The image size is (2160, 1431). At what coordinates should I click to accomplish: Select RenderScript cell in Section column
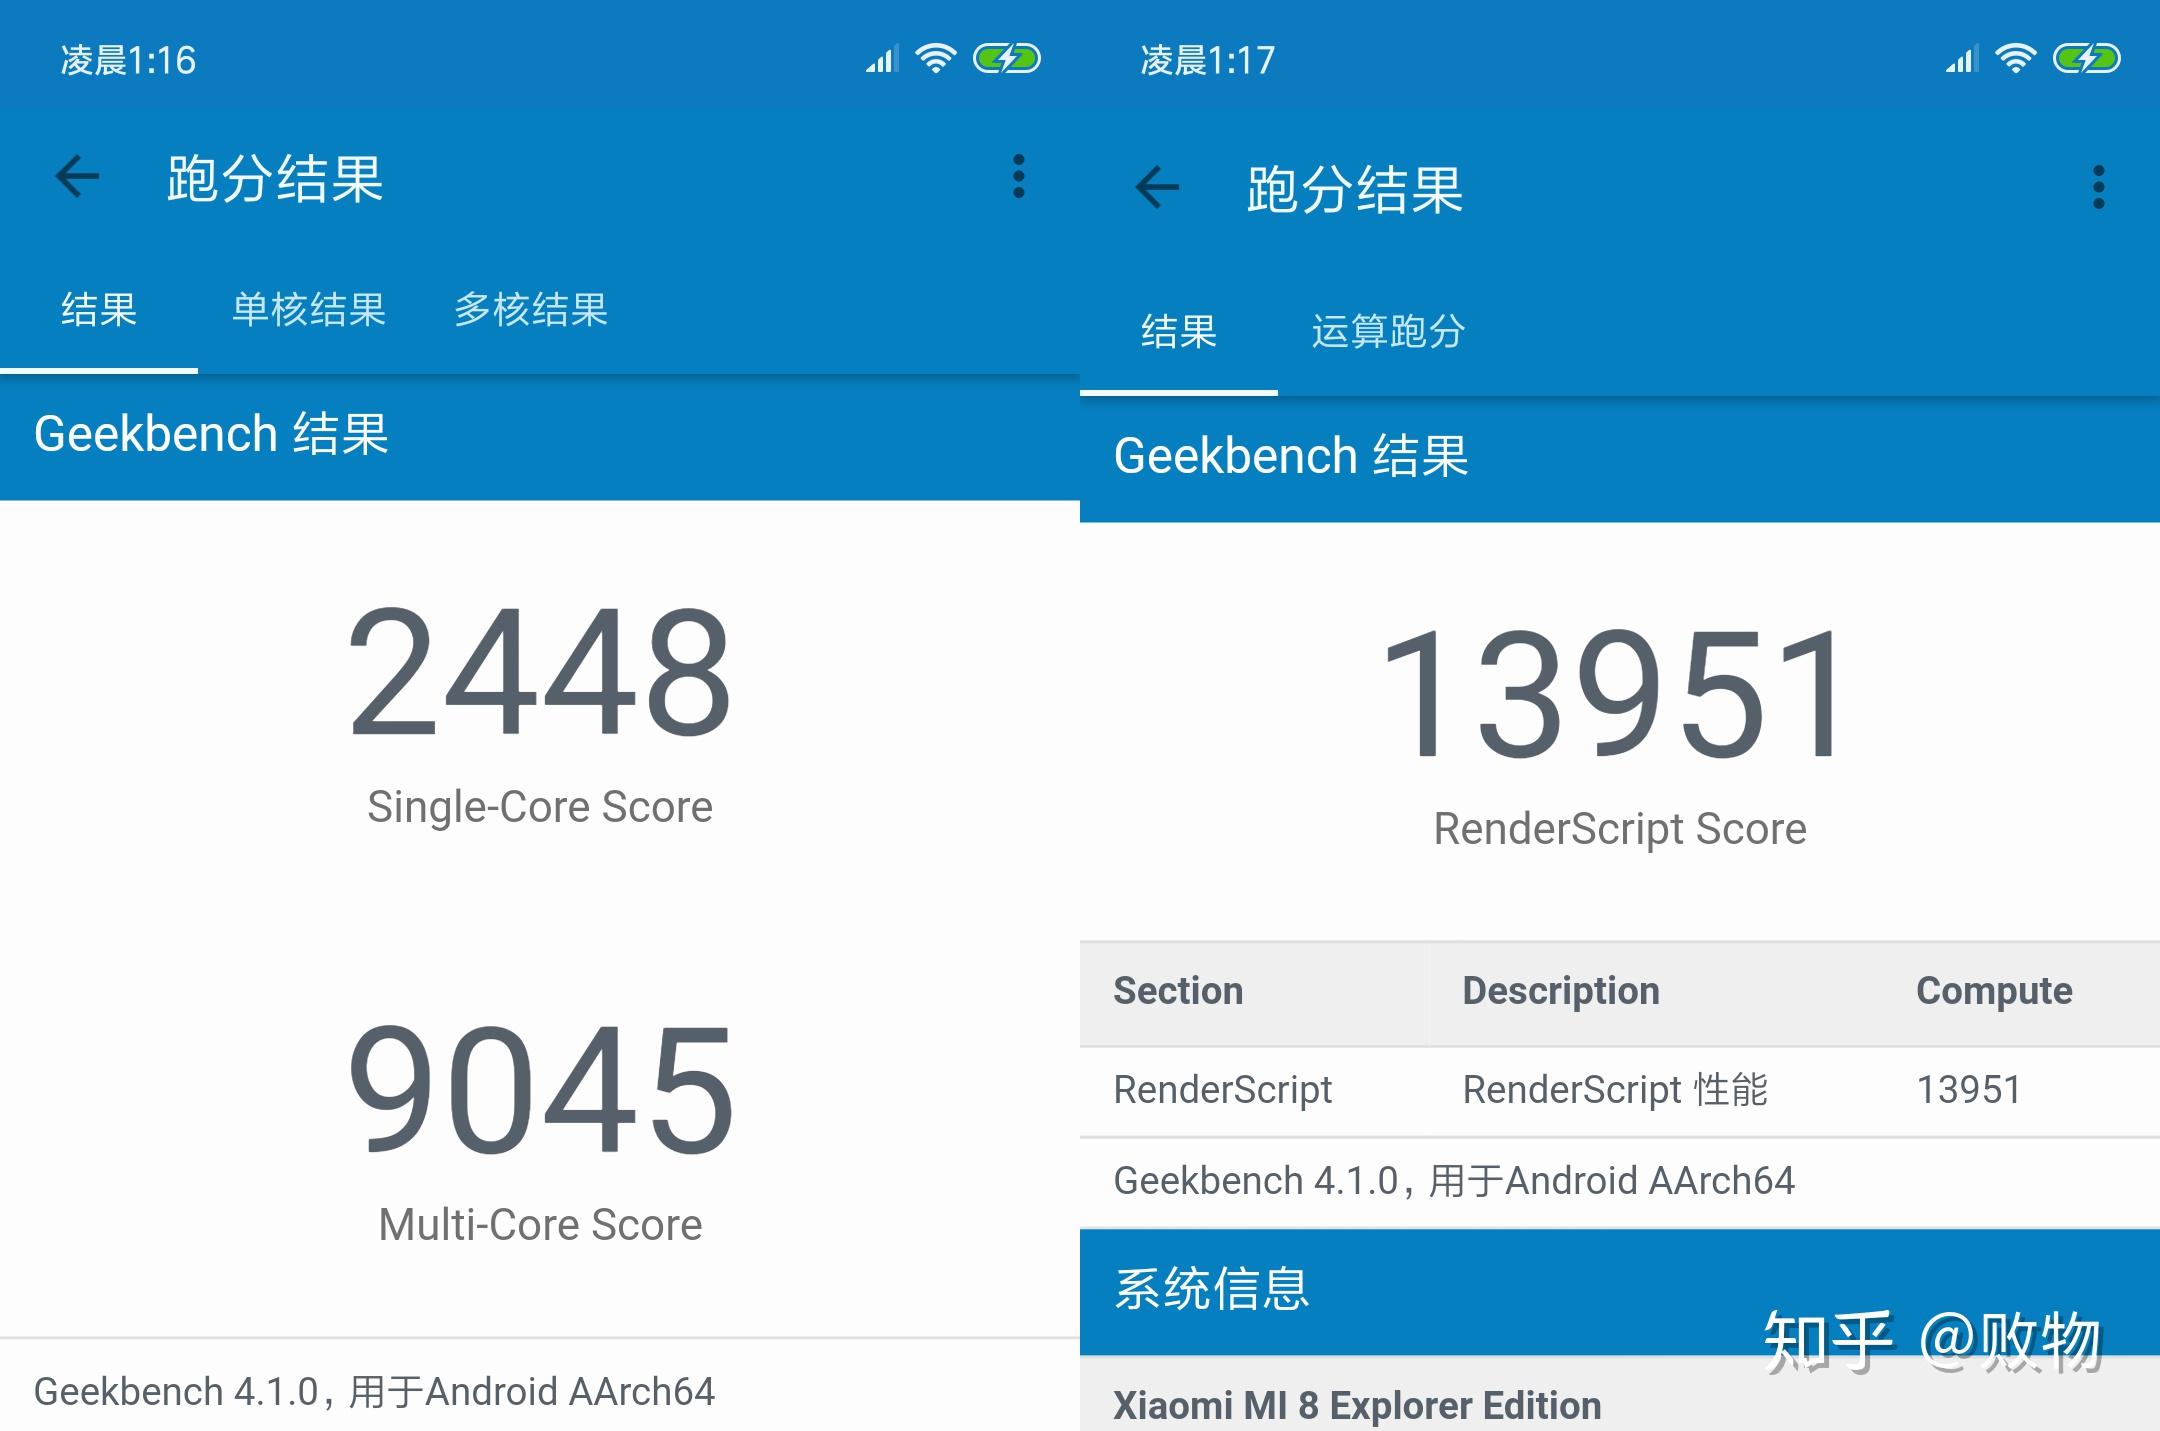tap(1223, 1090)
